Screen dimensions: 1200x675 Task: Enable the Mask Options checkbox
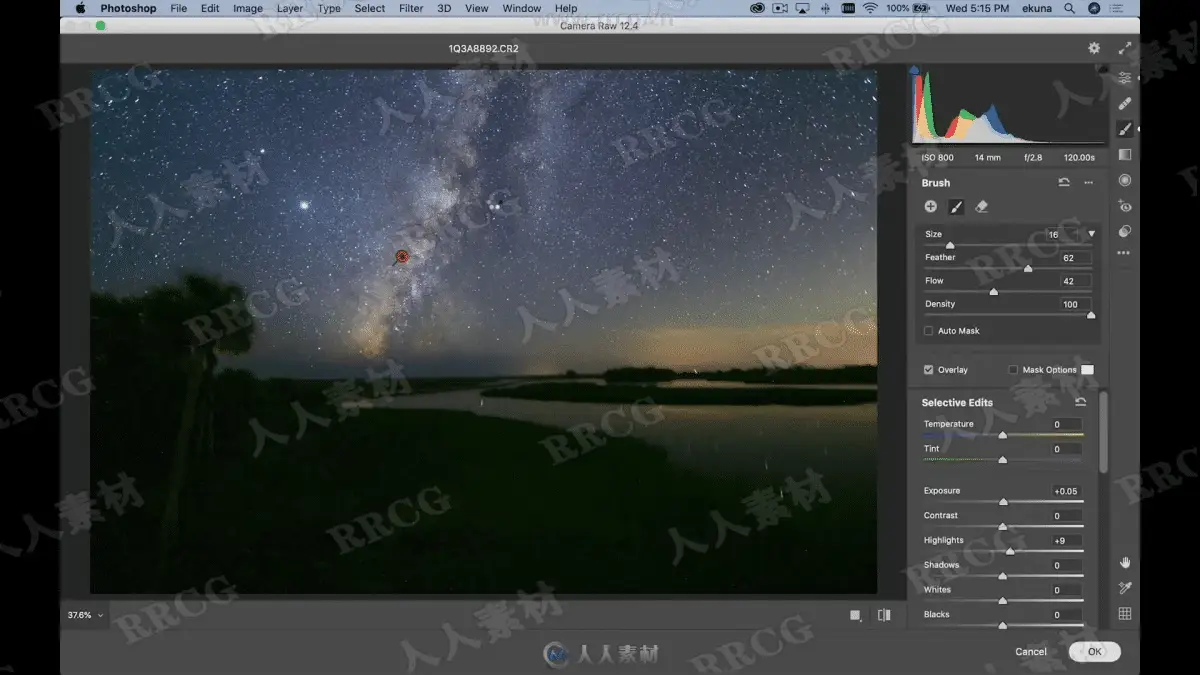tap(1013, 370)
